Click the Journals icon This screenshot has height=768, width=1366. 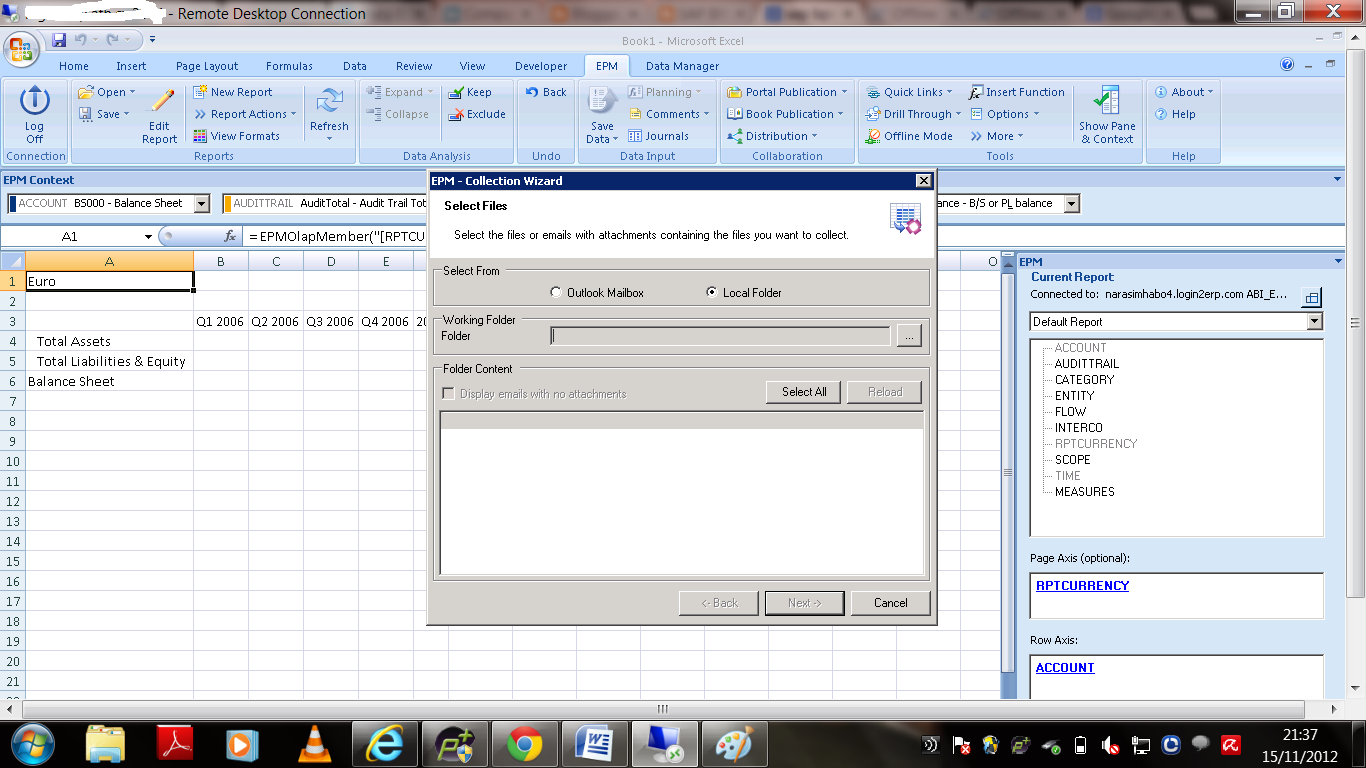pyautogui.click(x=662, y=135)
